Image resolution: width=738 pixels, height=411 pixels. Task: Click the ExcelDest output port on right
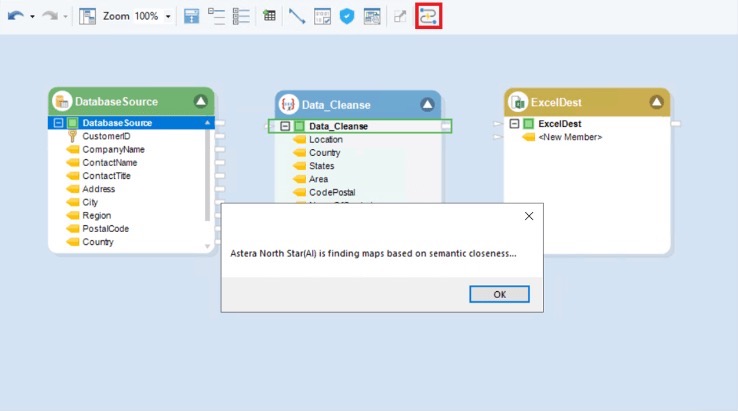tap(675, 124)
